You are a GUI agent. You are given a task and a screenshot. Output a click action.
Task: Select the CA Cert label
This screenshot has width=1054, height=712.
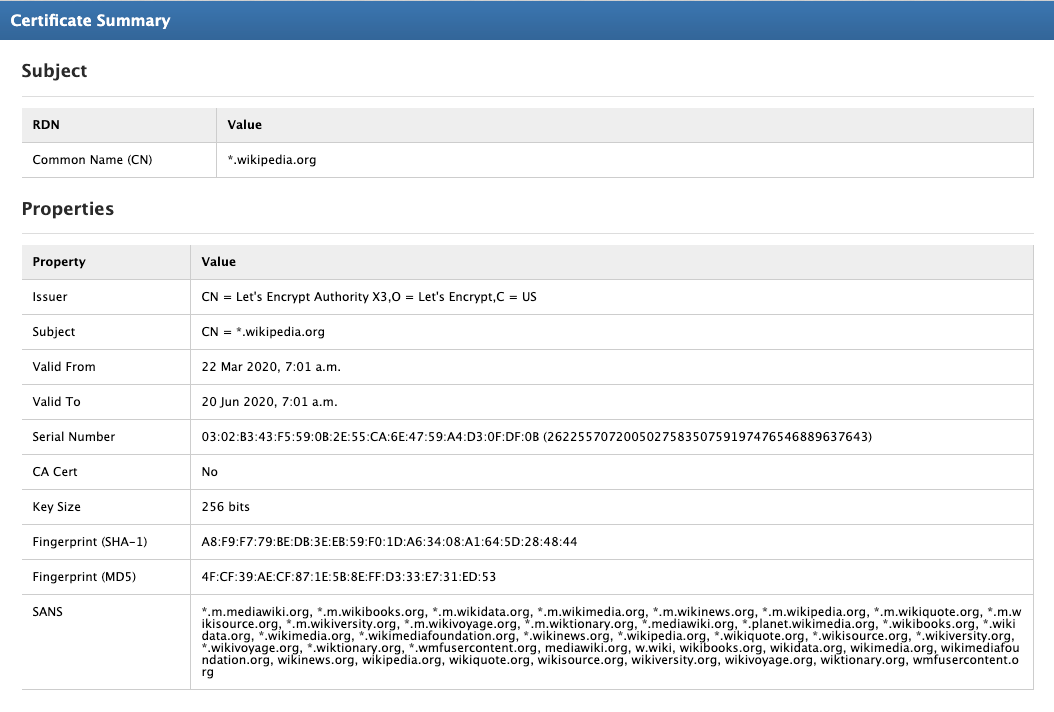point(55,471)
